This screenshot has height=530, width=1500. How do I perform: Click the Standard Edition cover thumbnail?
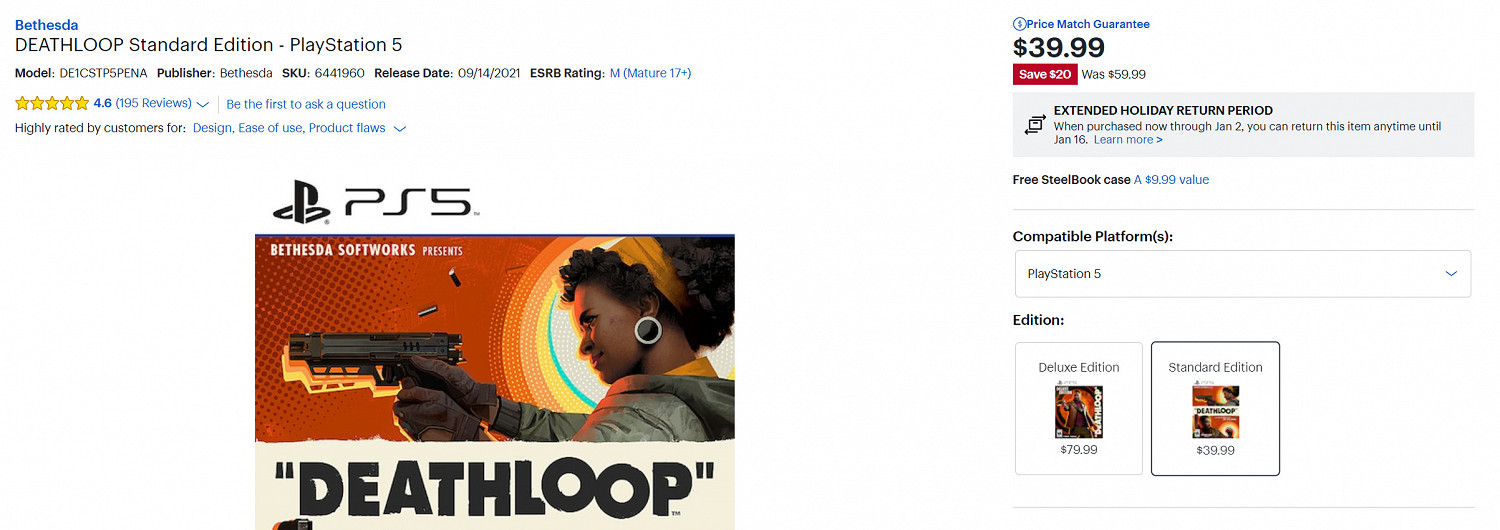click(1215, 412)
